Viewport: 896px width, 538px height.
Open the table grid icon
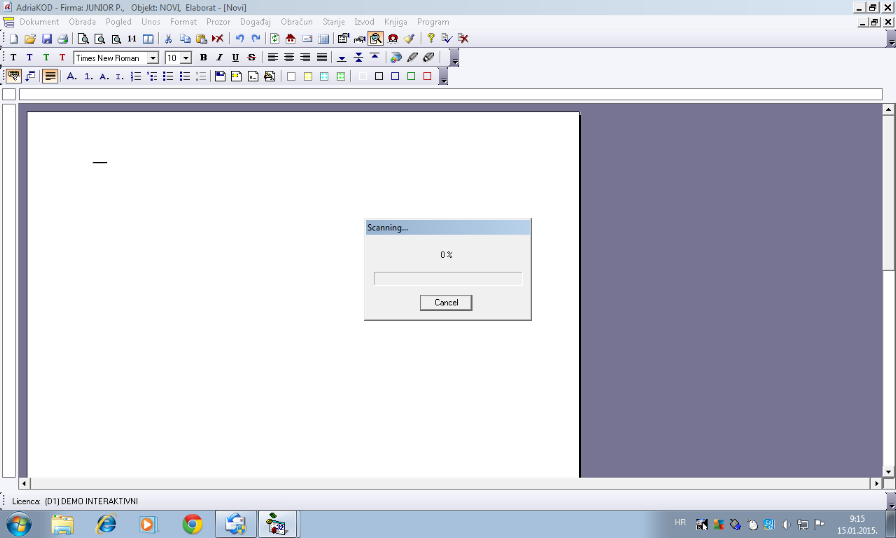coord(323,39)
